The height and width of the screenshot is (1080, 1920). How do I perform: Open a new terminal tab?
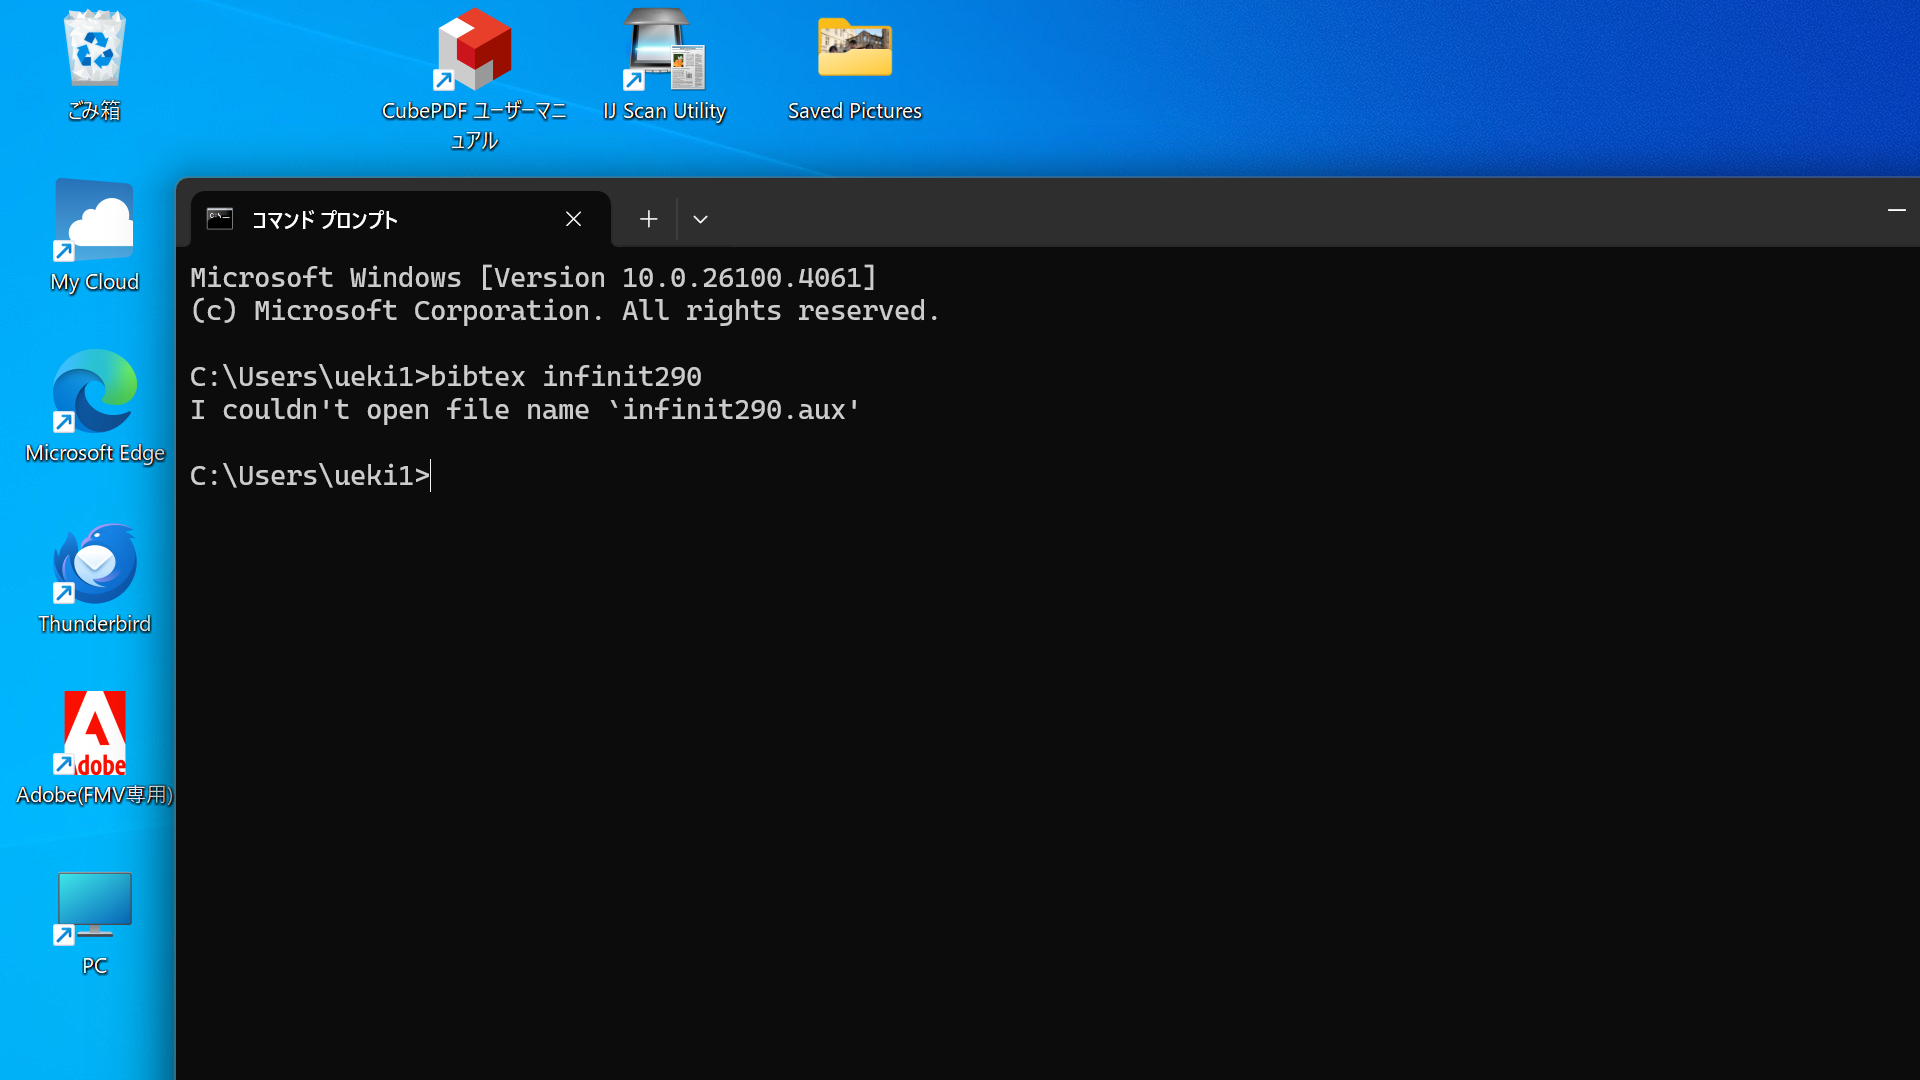(x=648, y=219)
